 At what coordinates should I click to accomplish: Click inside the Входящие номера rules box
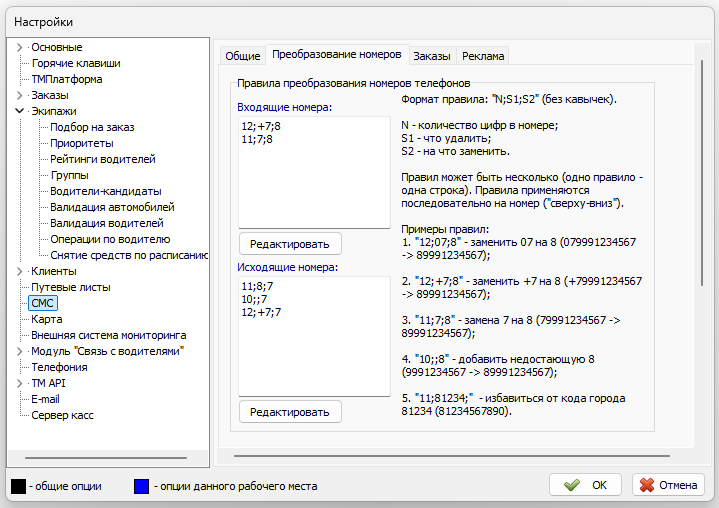314,172
